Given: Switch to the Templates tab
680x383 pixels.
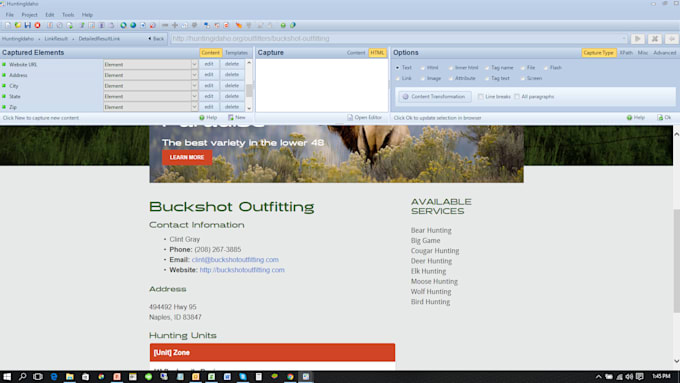Looking at the screenshot, I should (x=236, y=53).
